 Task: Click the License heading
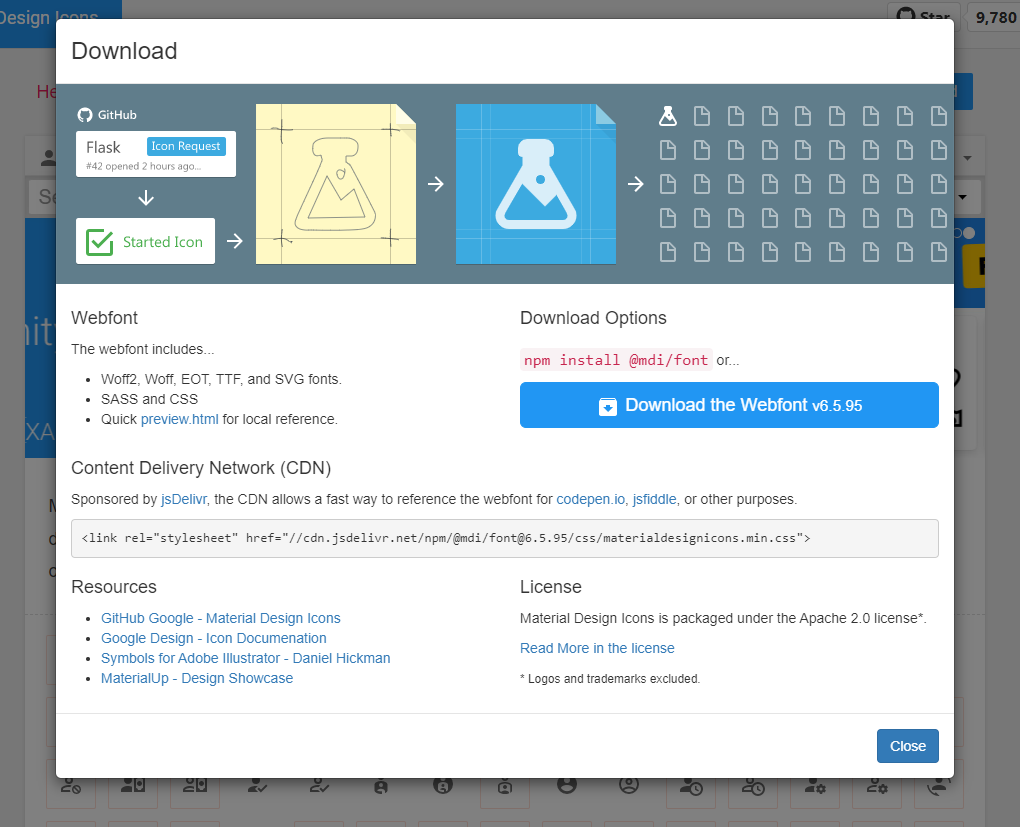[x=550, y=587]
